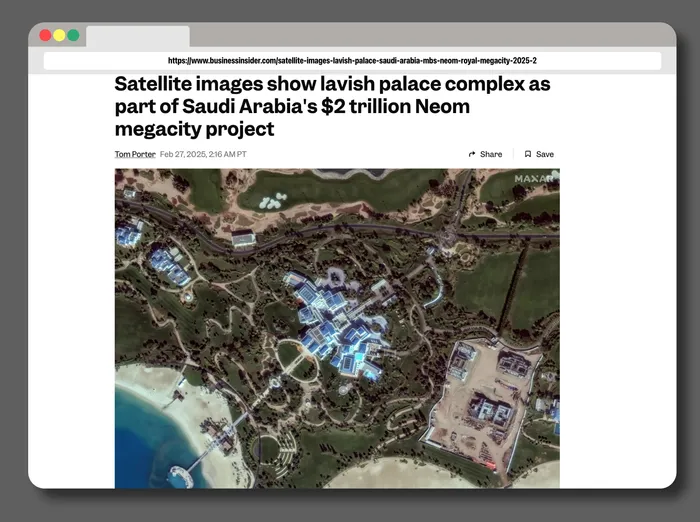Focus the businessinsider.com URL address bar
Image resolution: width=700 pixels, height=522 pixels.
click(352, 61)
